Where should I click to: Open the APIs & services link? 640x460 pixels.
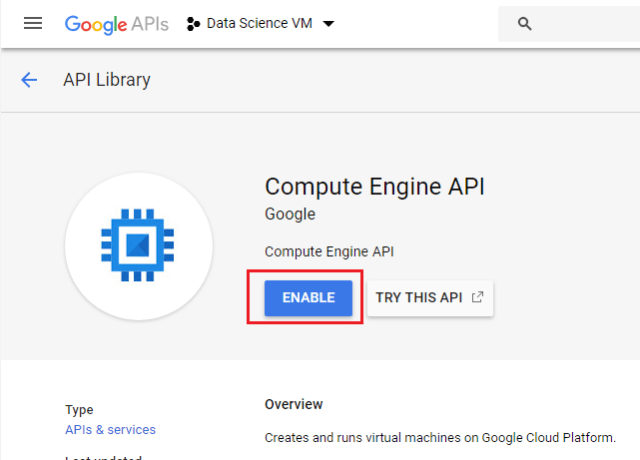click(110, 429)
